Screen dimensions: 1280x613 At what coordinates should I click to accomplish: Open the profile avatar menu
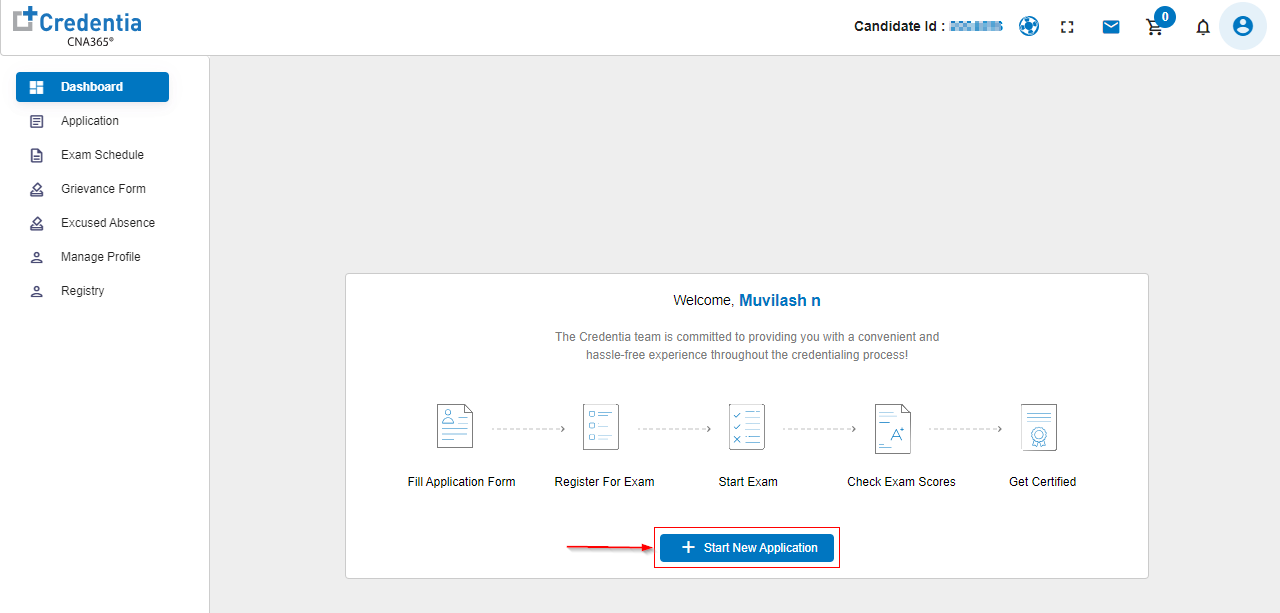[x=1242, y=26]
